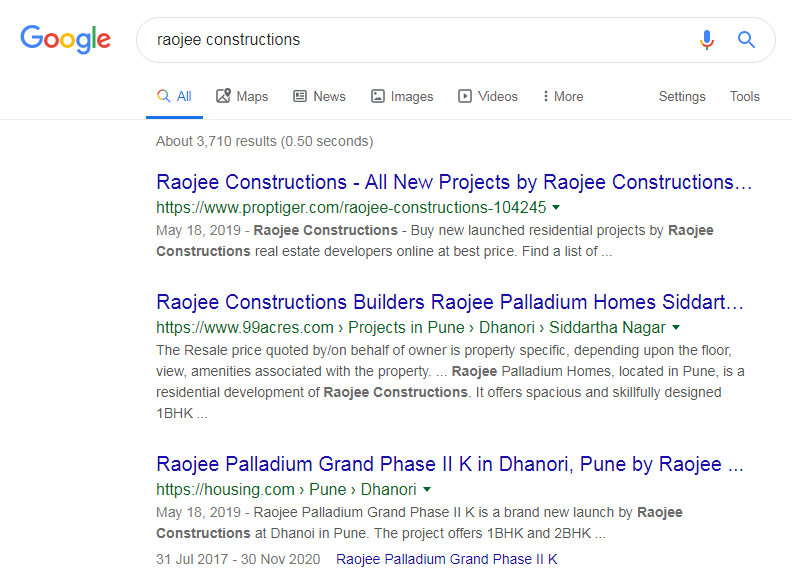Expand the dropdown arrow next to housing.com URL
This screenshot has width=792, height=574.
pos(427,489)
